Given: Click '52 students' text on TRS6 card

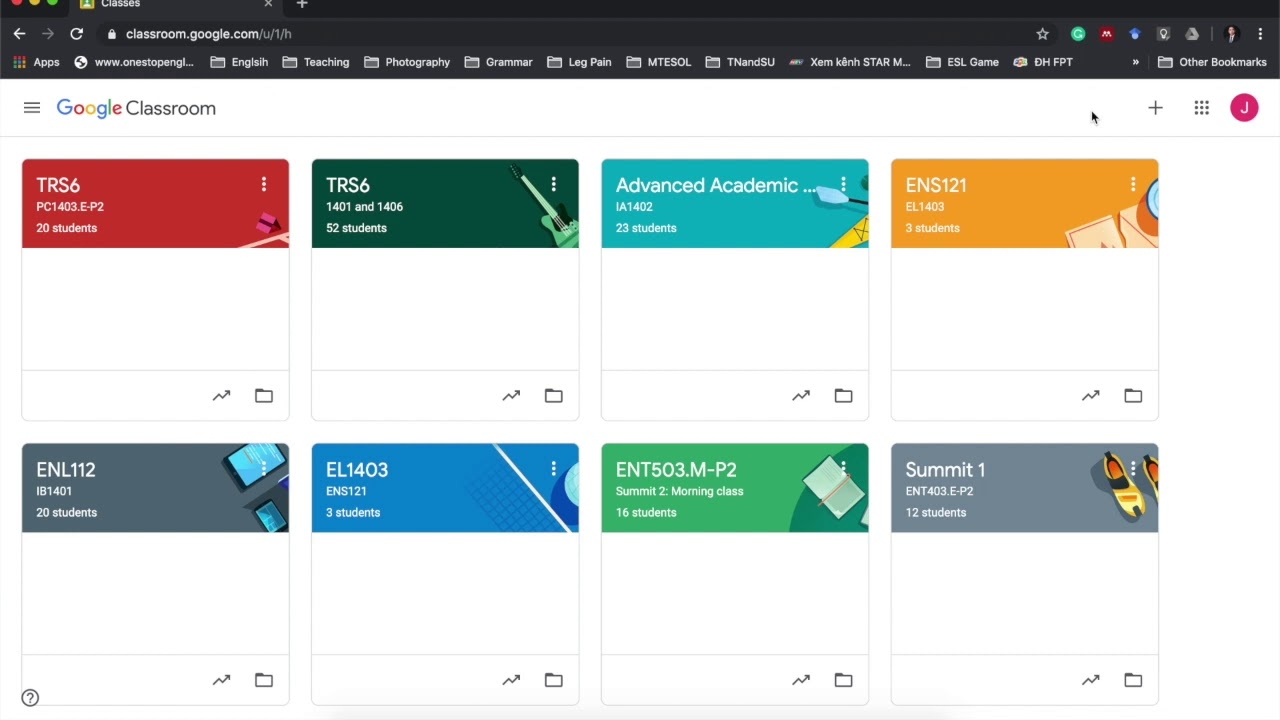Looking at the screenshot, I should click(356, 228).
